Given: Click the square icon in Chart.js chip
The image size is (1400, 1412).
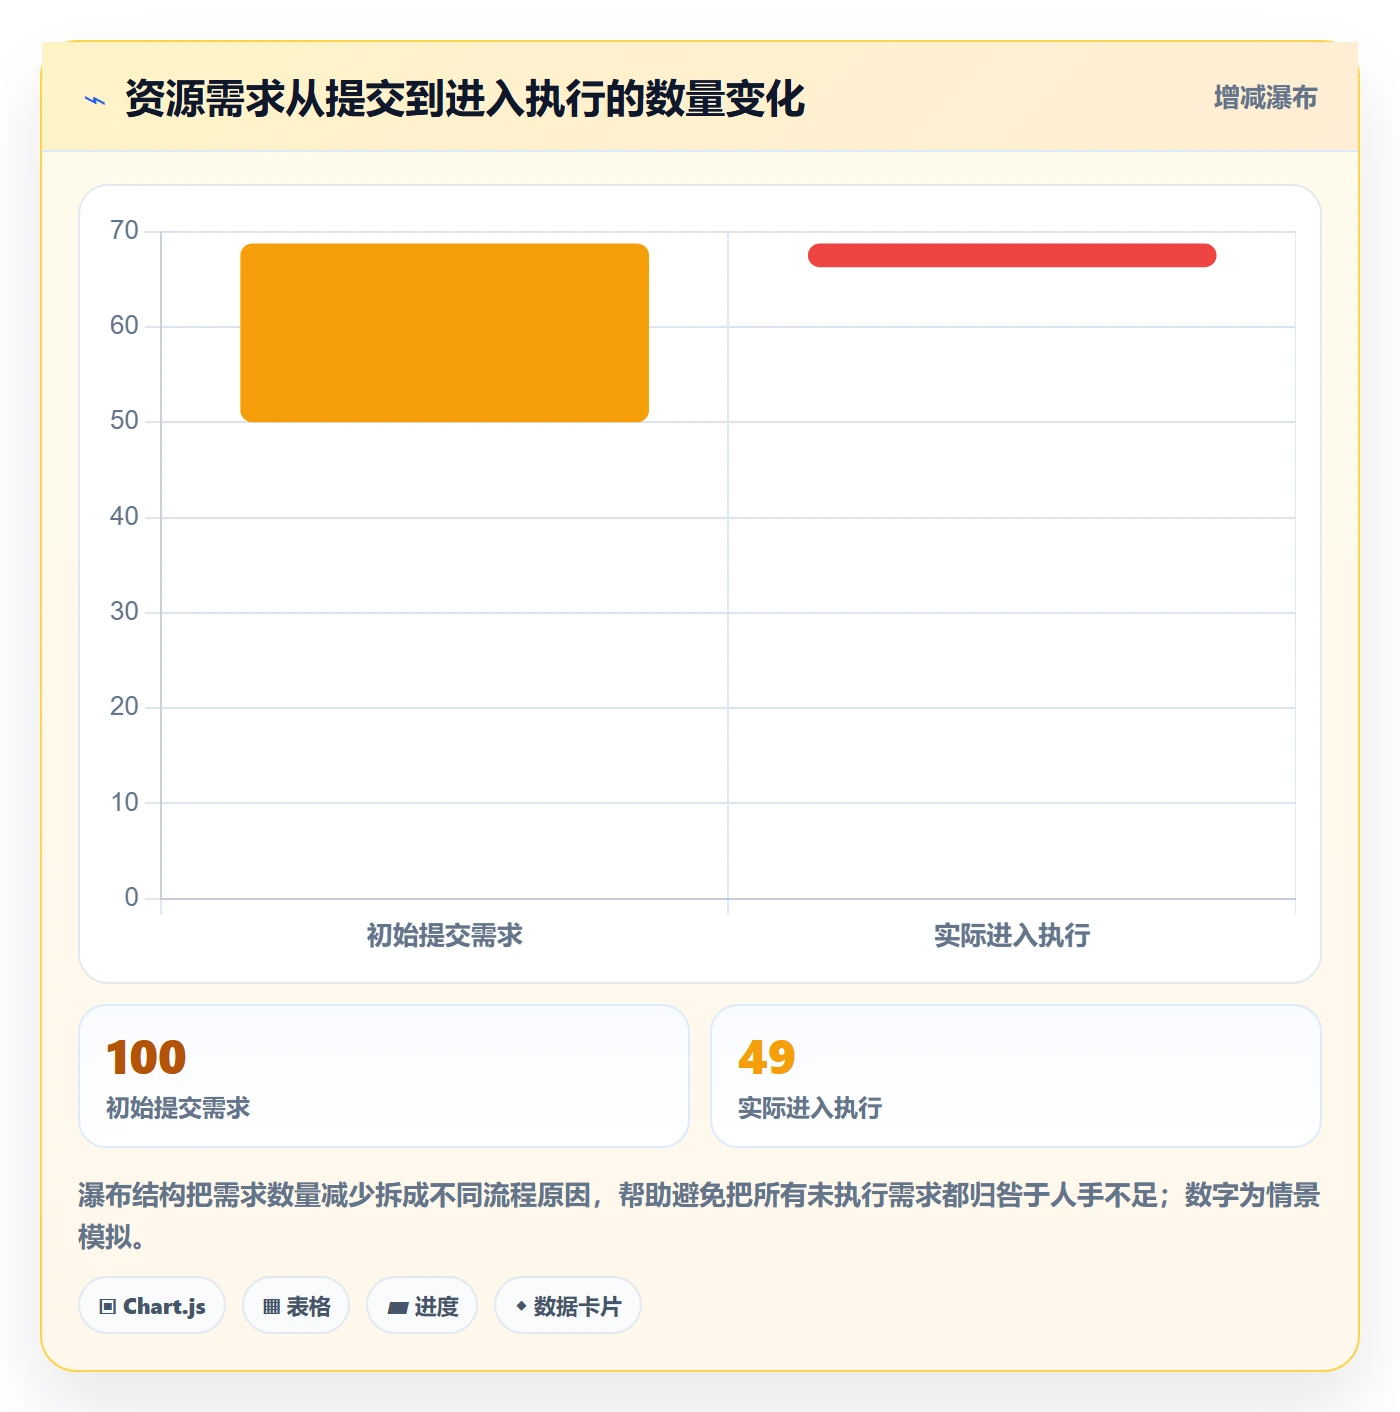Looking at the screenshot, I should (108, 1307).
